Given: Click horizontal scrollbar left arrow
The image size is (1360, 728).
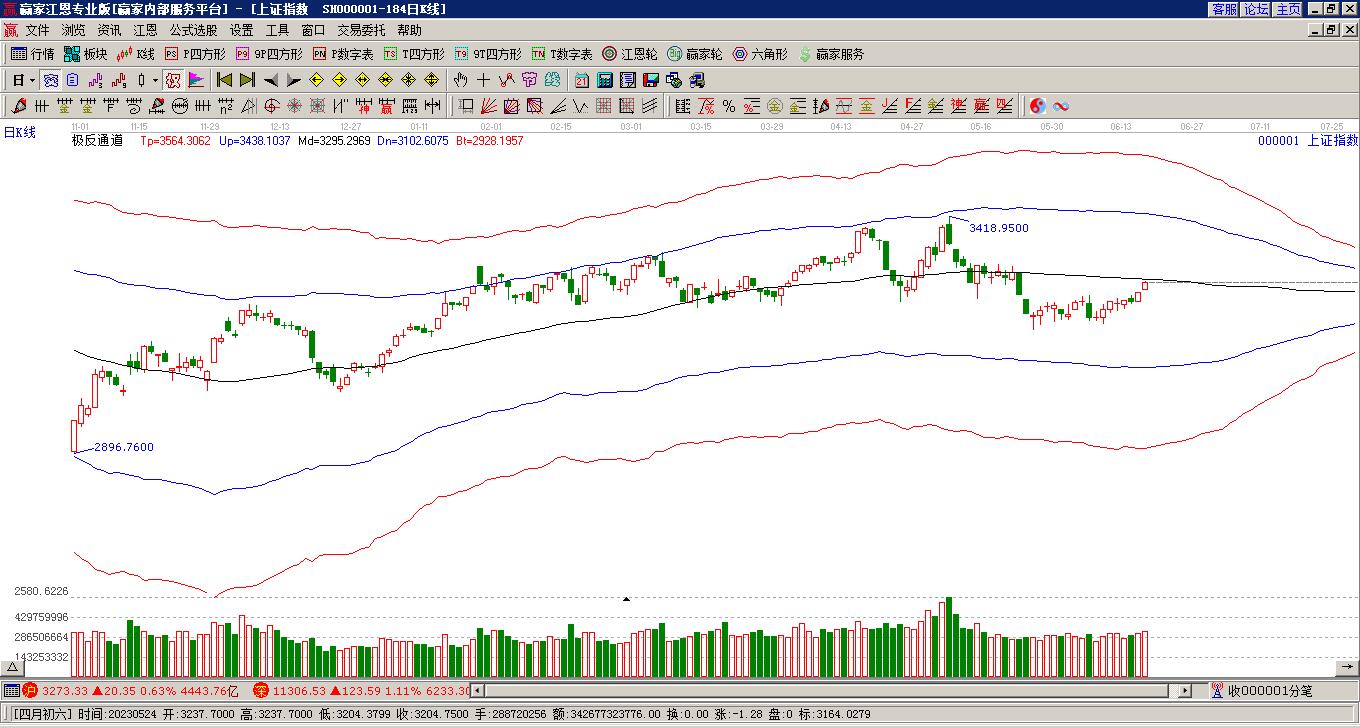Looking at the screenshot, I should pyautogui.click(x=478, y=690).
